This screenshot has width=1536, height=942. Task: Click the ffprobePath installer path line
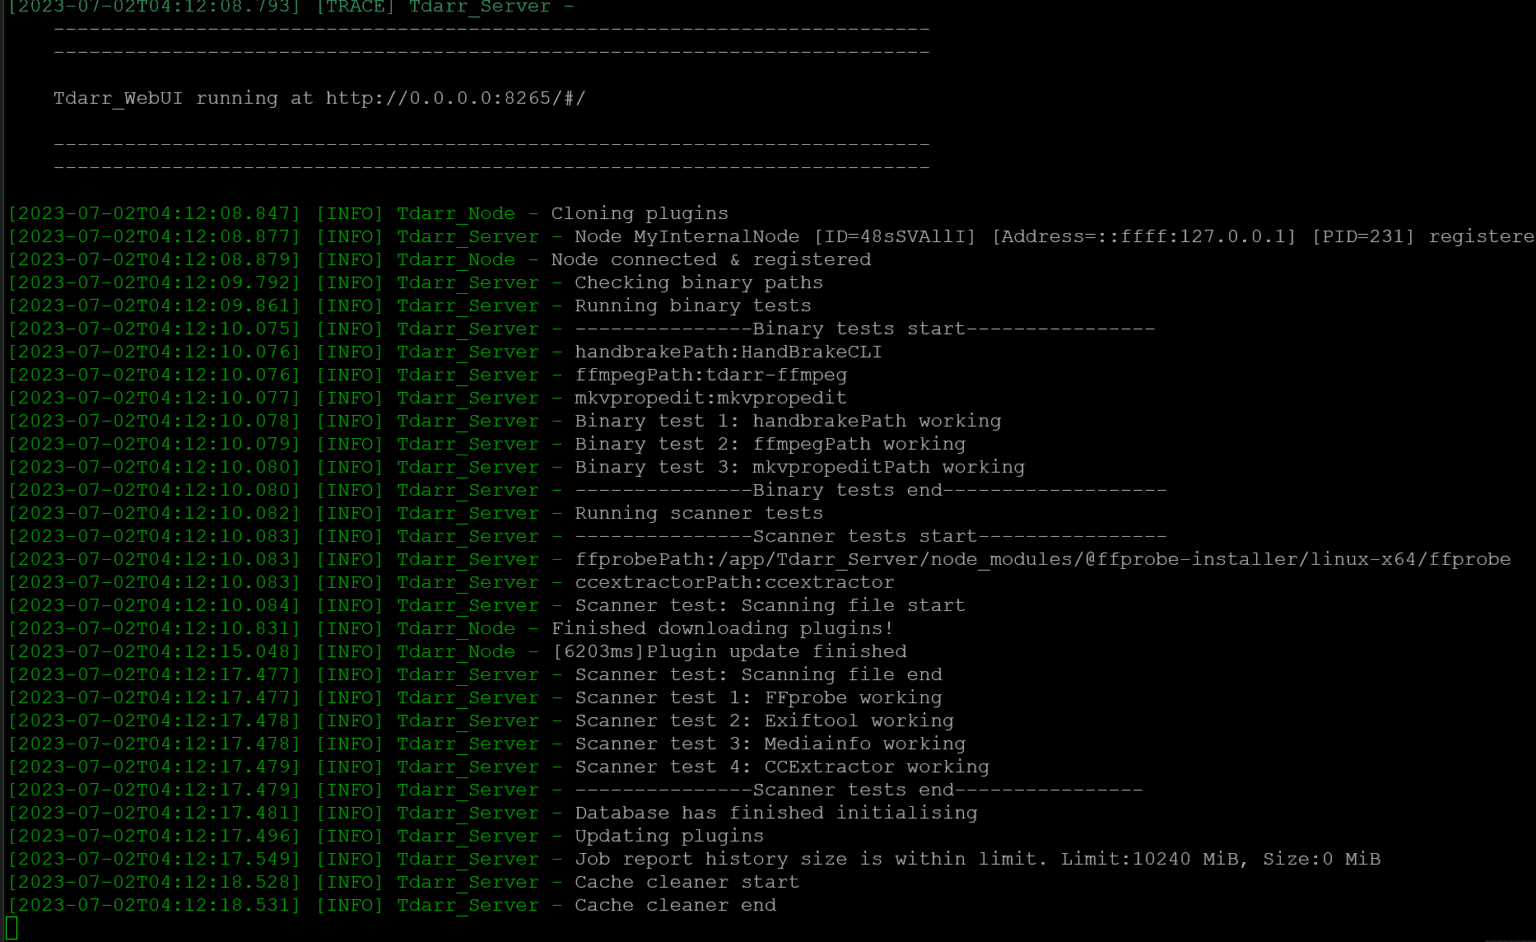pos(1040,559)
